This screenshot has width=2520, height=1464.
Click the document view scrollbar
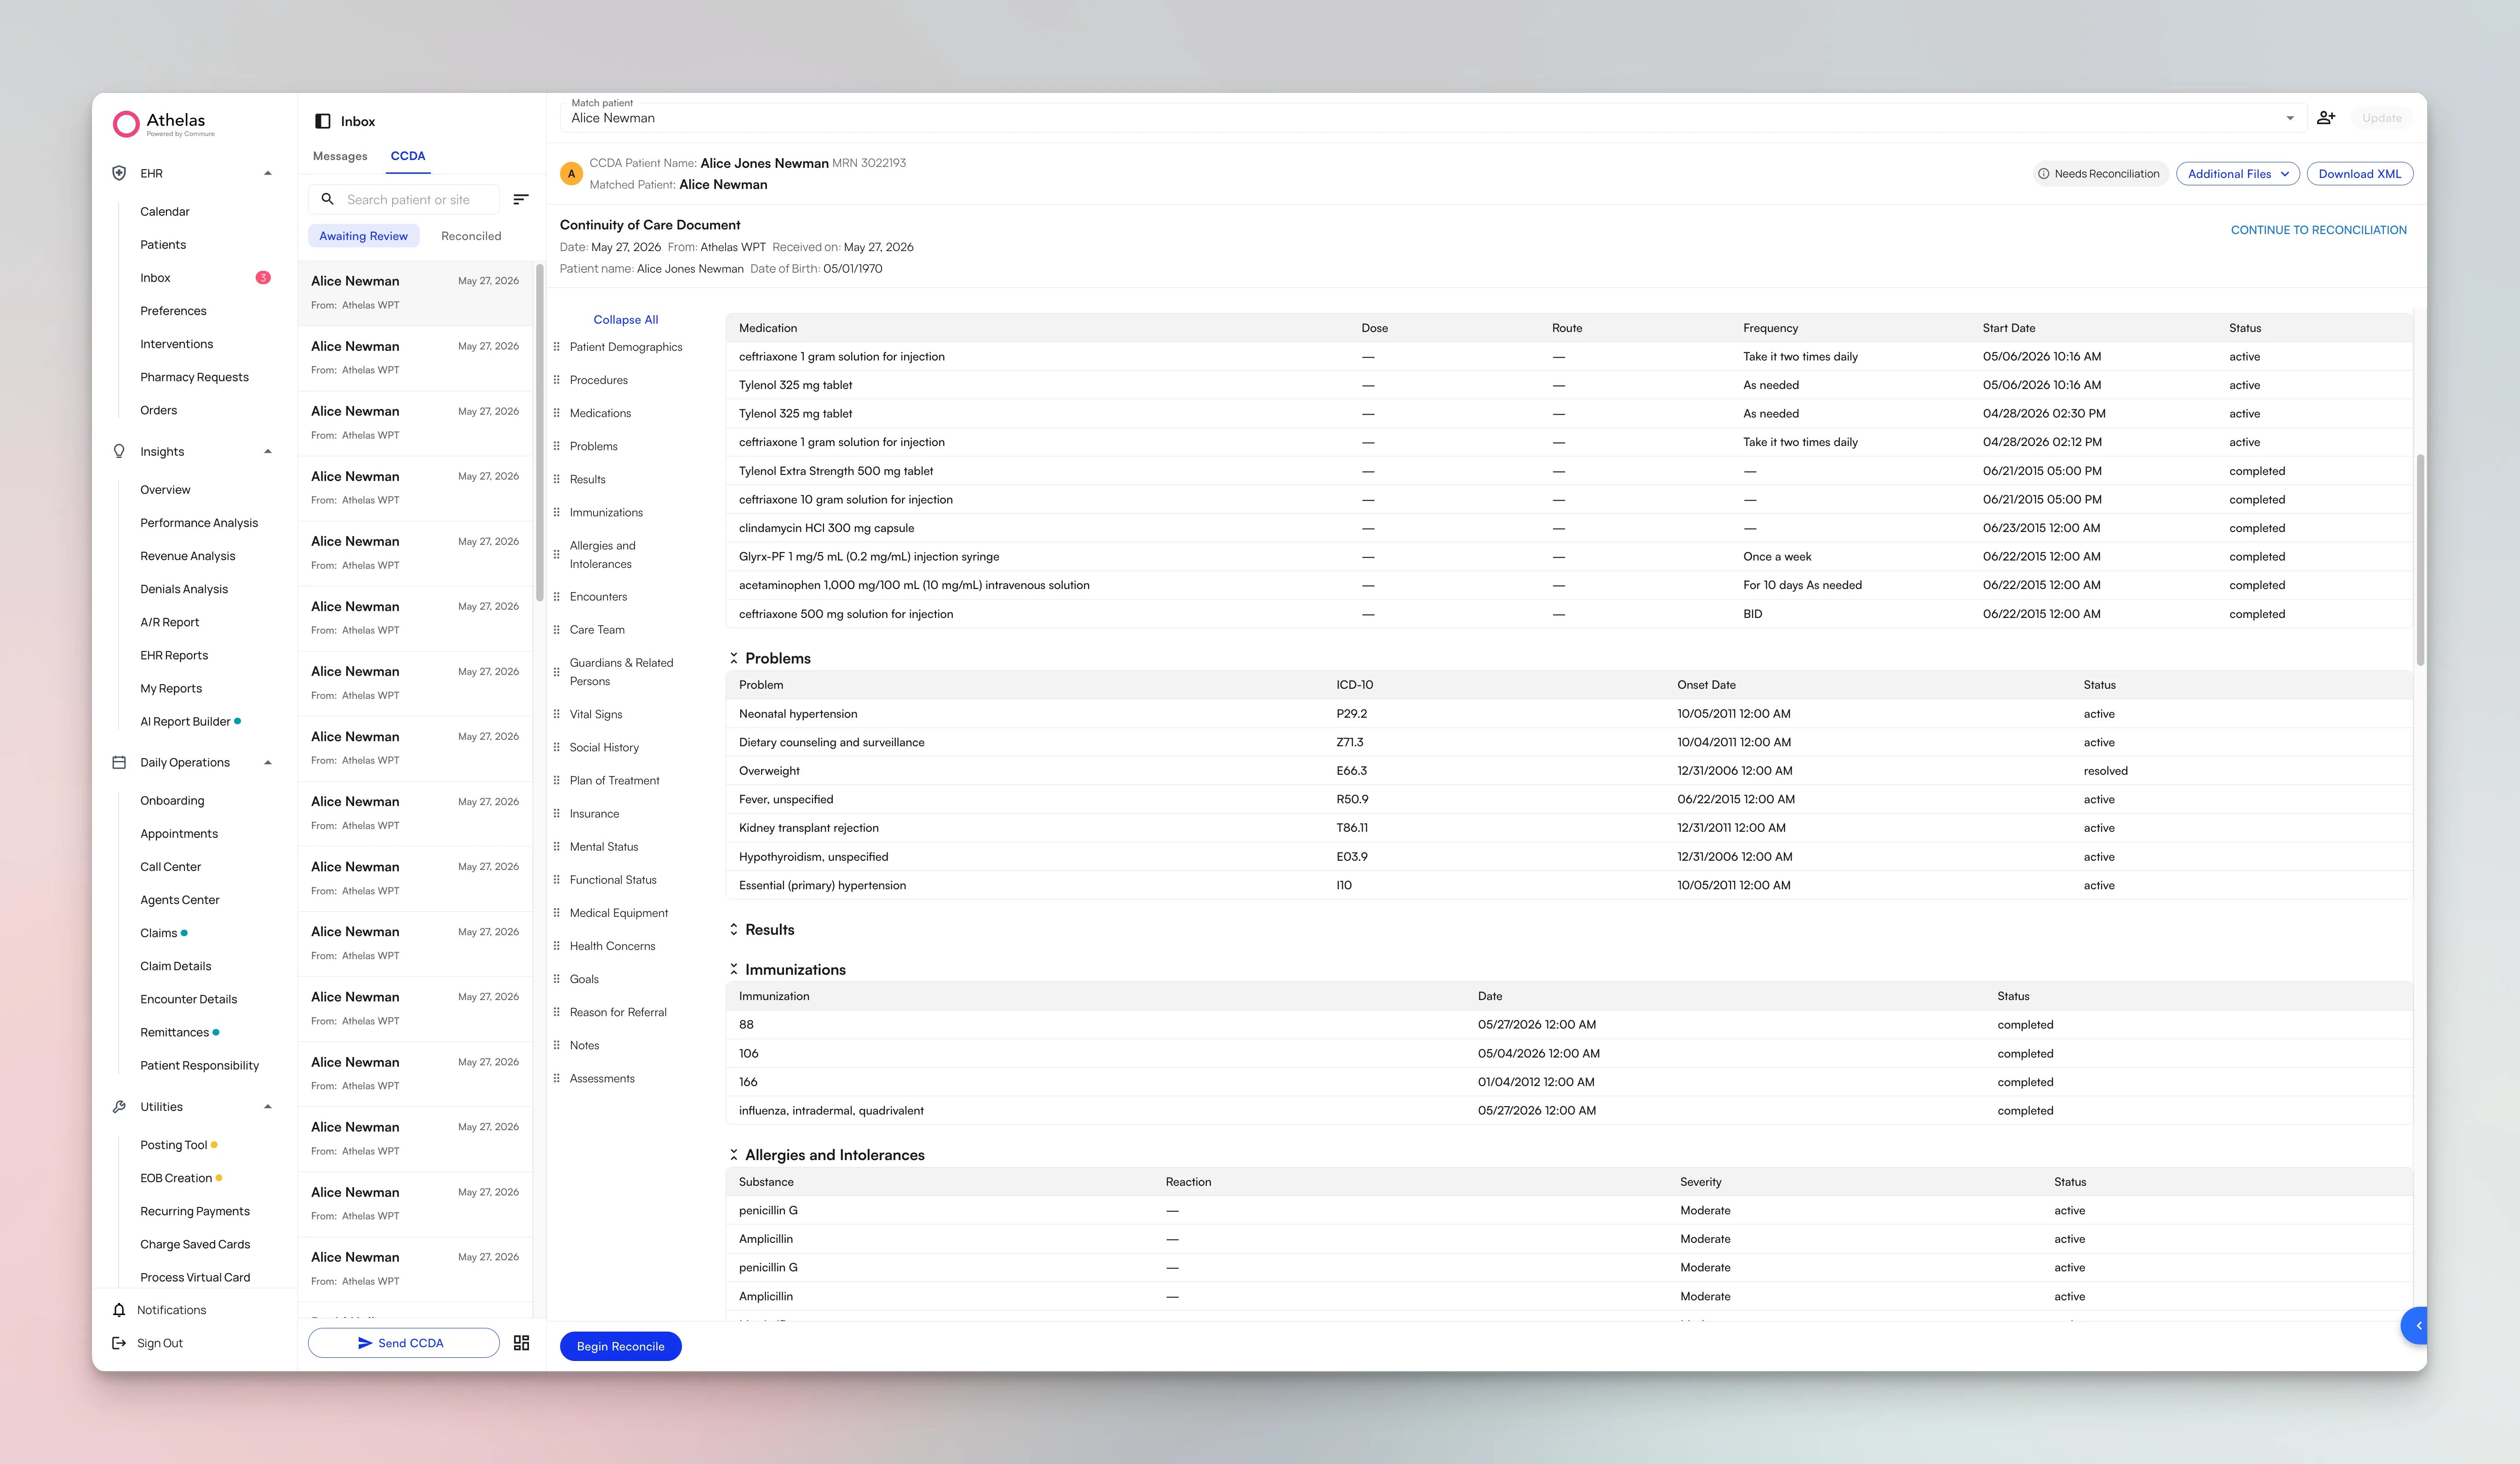click(x=2420, y=560)
